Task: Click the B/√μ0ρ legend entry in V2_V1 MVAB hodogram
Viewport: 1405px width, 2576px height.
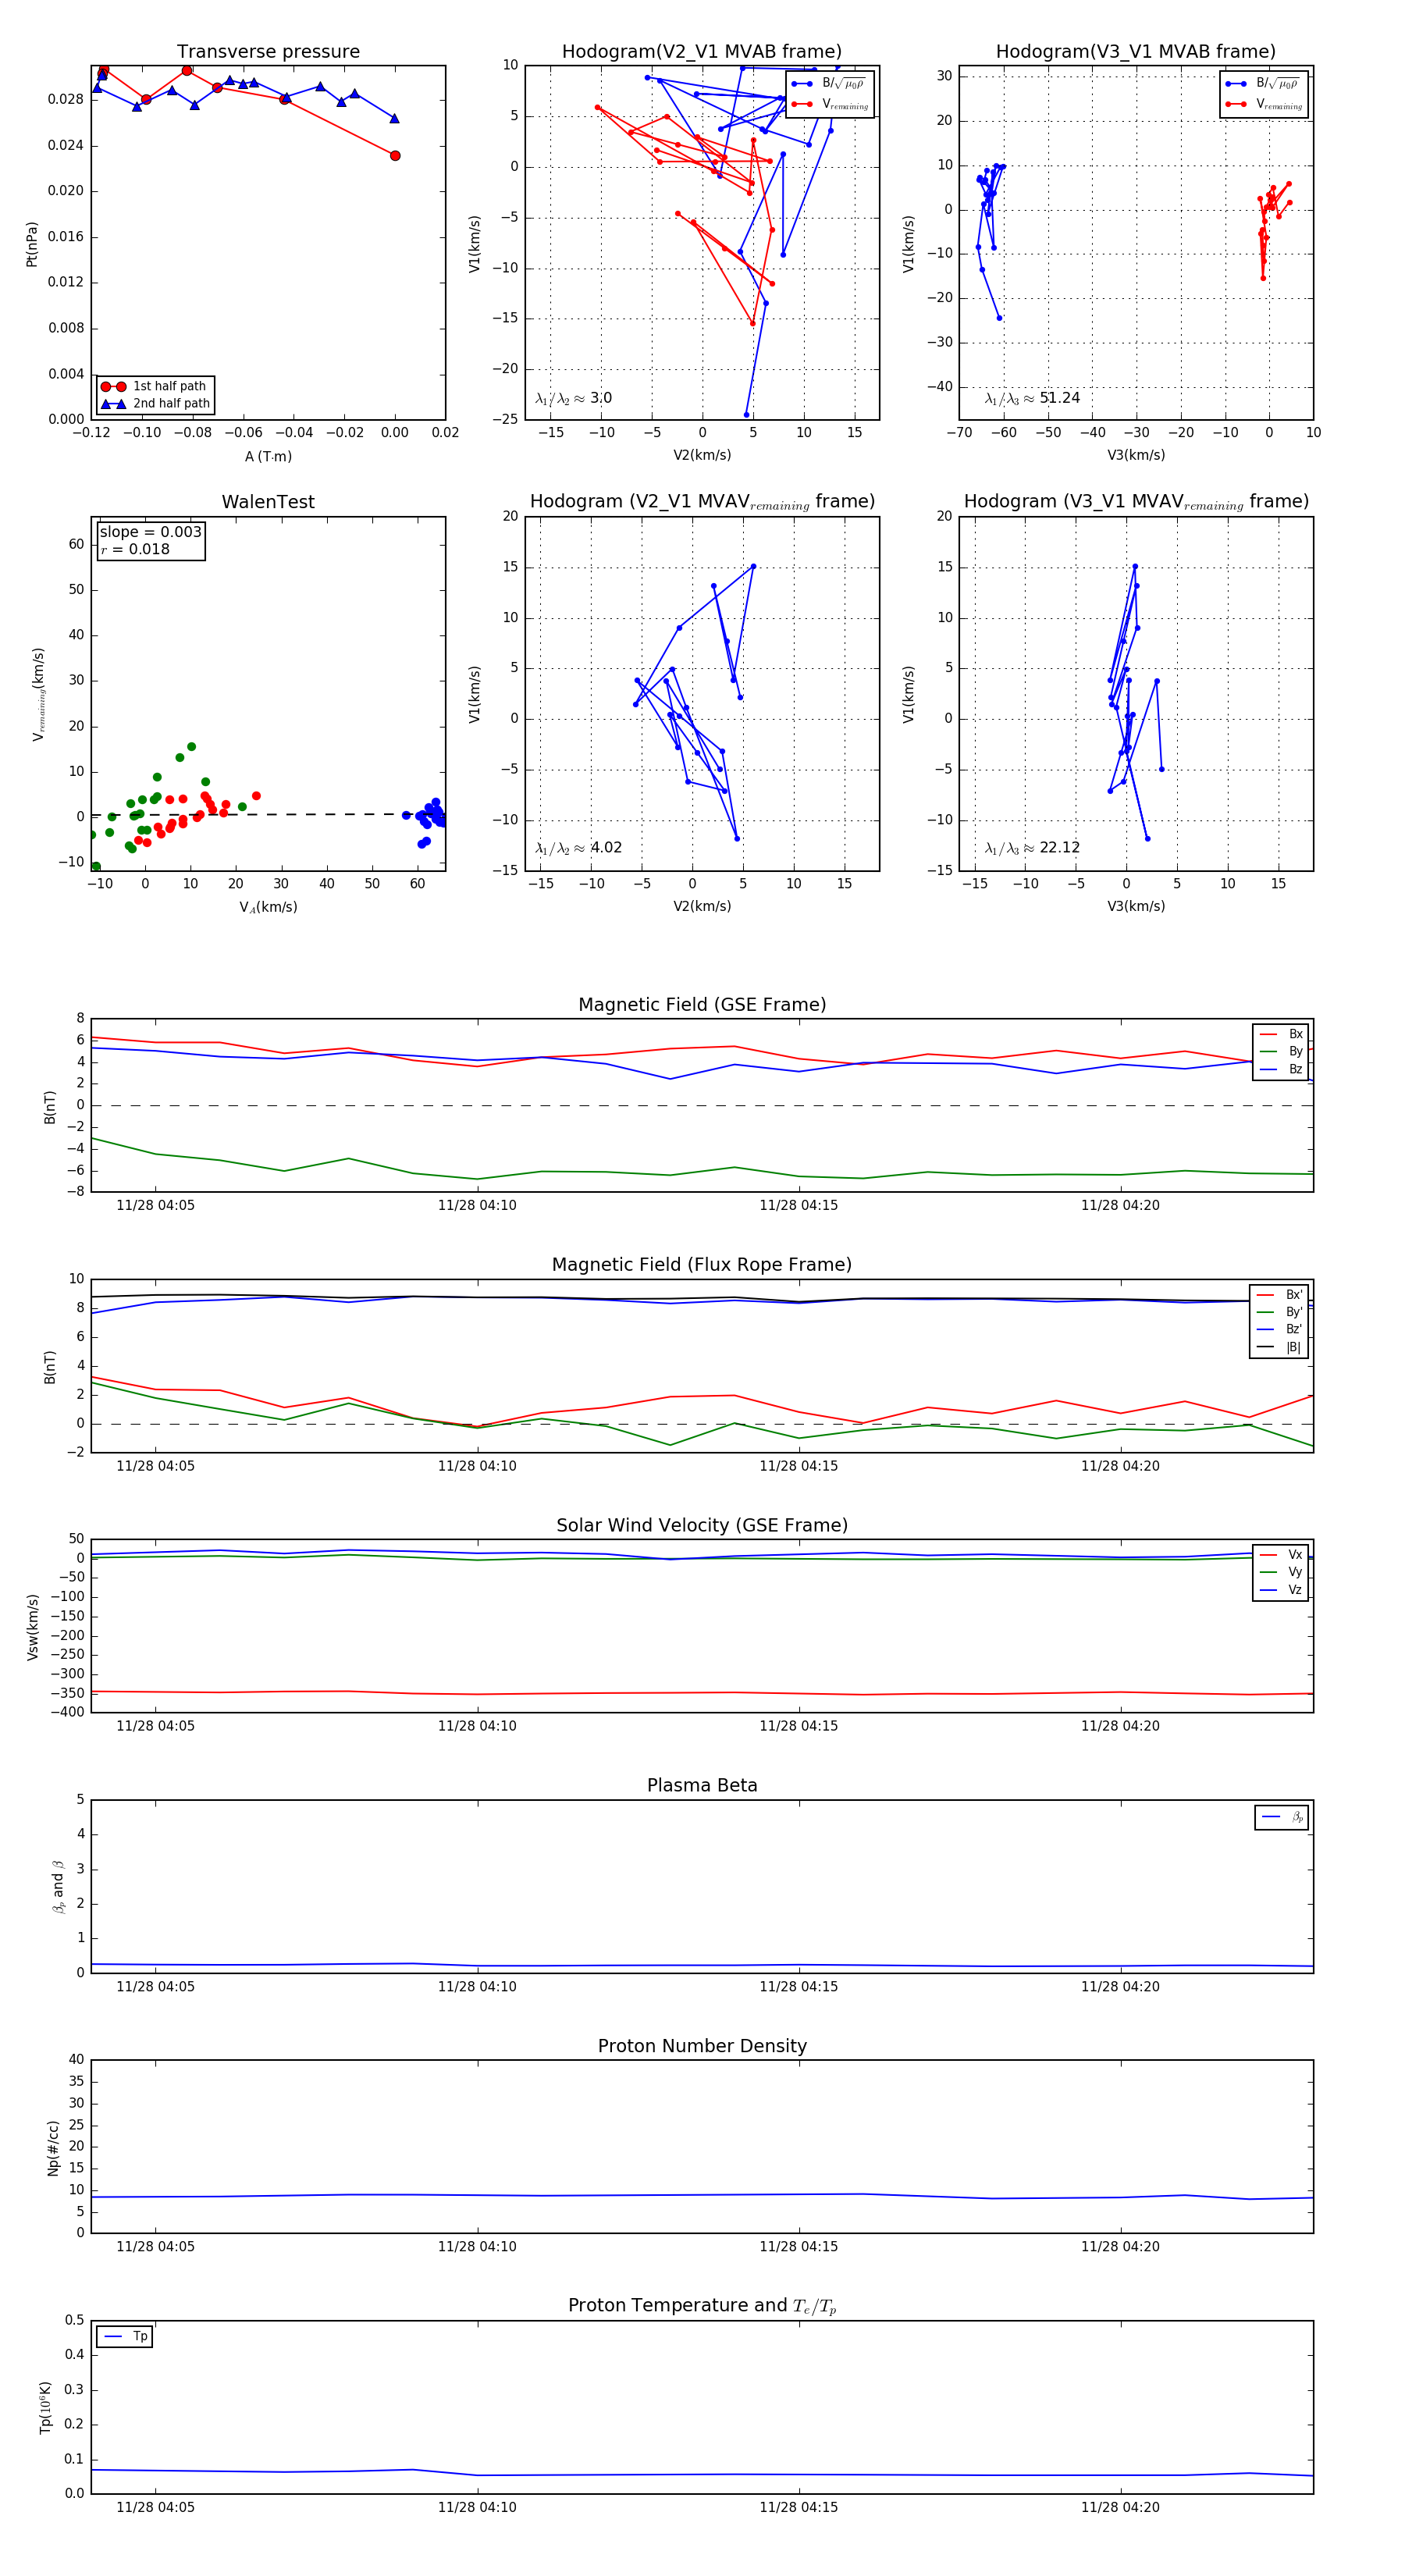Action: tap(830, 84)
